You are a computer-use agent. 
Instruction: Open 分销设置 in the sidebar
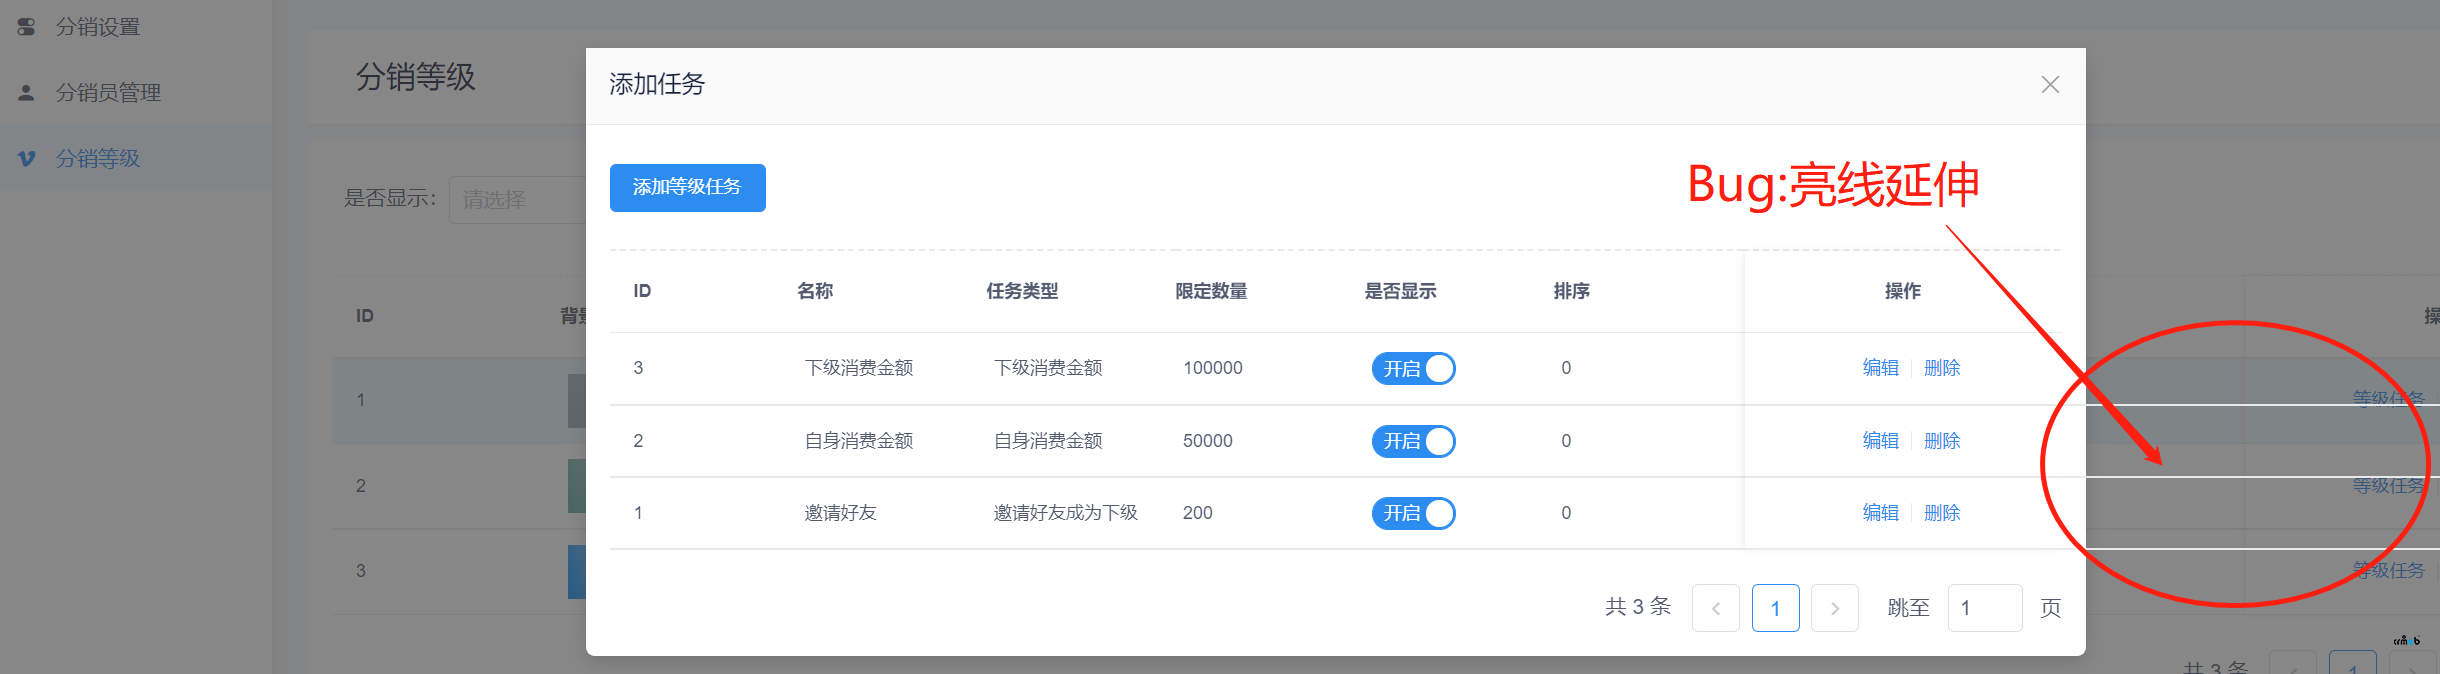coord(135,27)
